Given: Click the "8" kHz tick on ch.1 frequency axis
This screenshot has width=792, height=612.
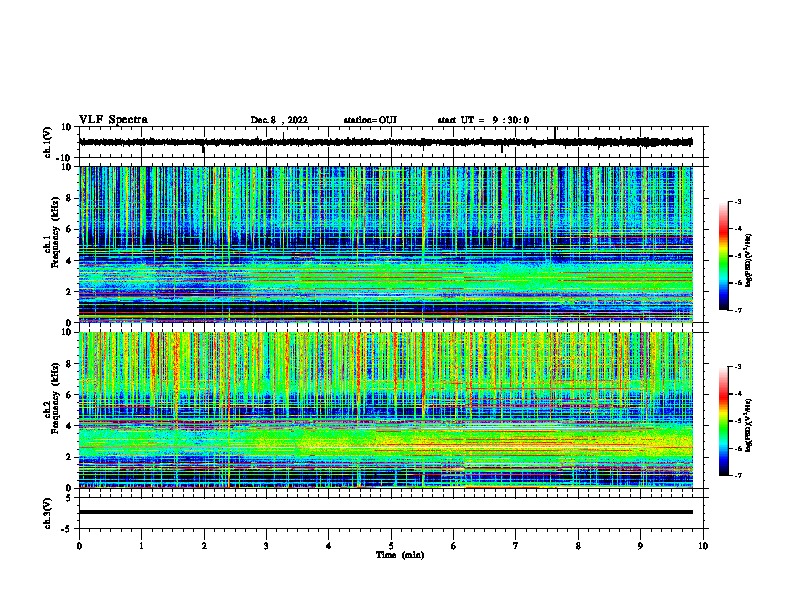Looking at the screenshot, I should [70, 198].
